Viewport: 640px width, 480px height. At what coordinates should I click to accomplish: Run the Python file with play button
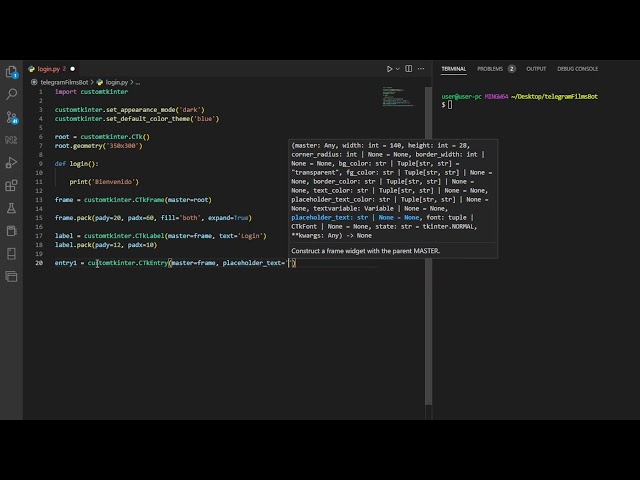click(x=389, y=69)
